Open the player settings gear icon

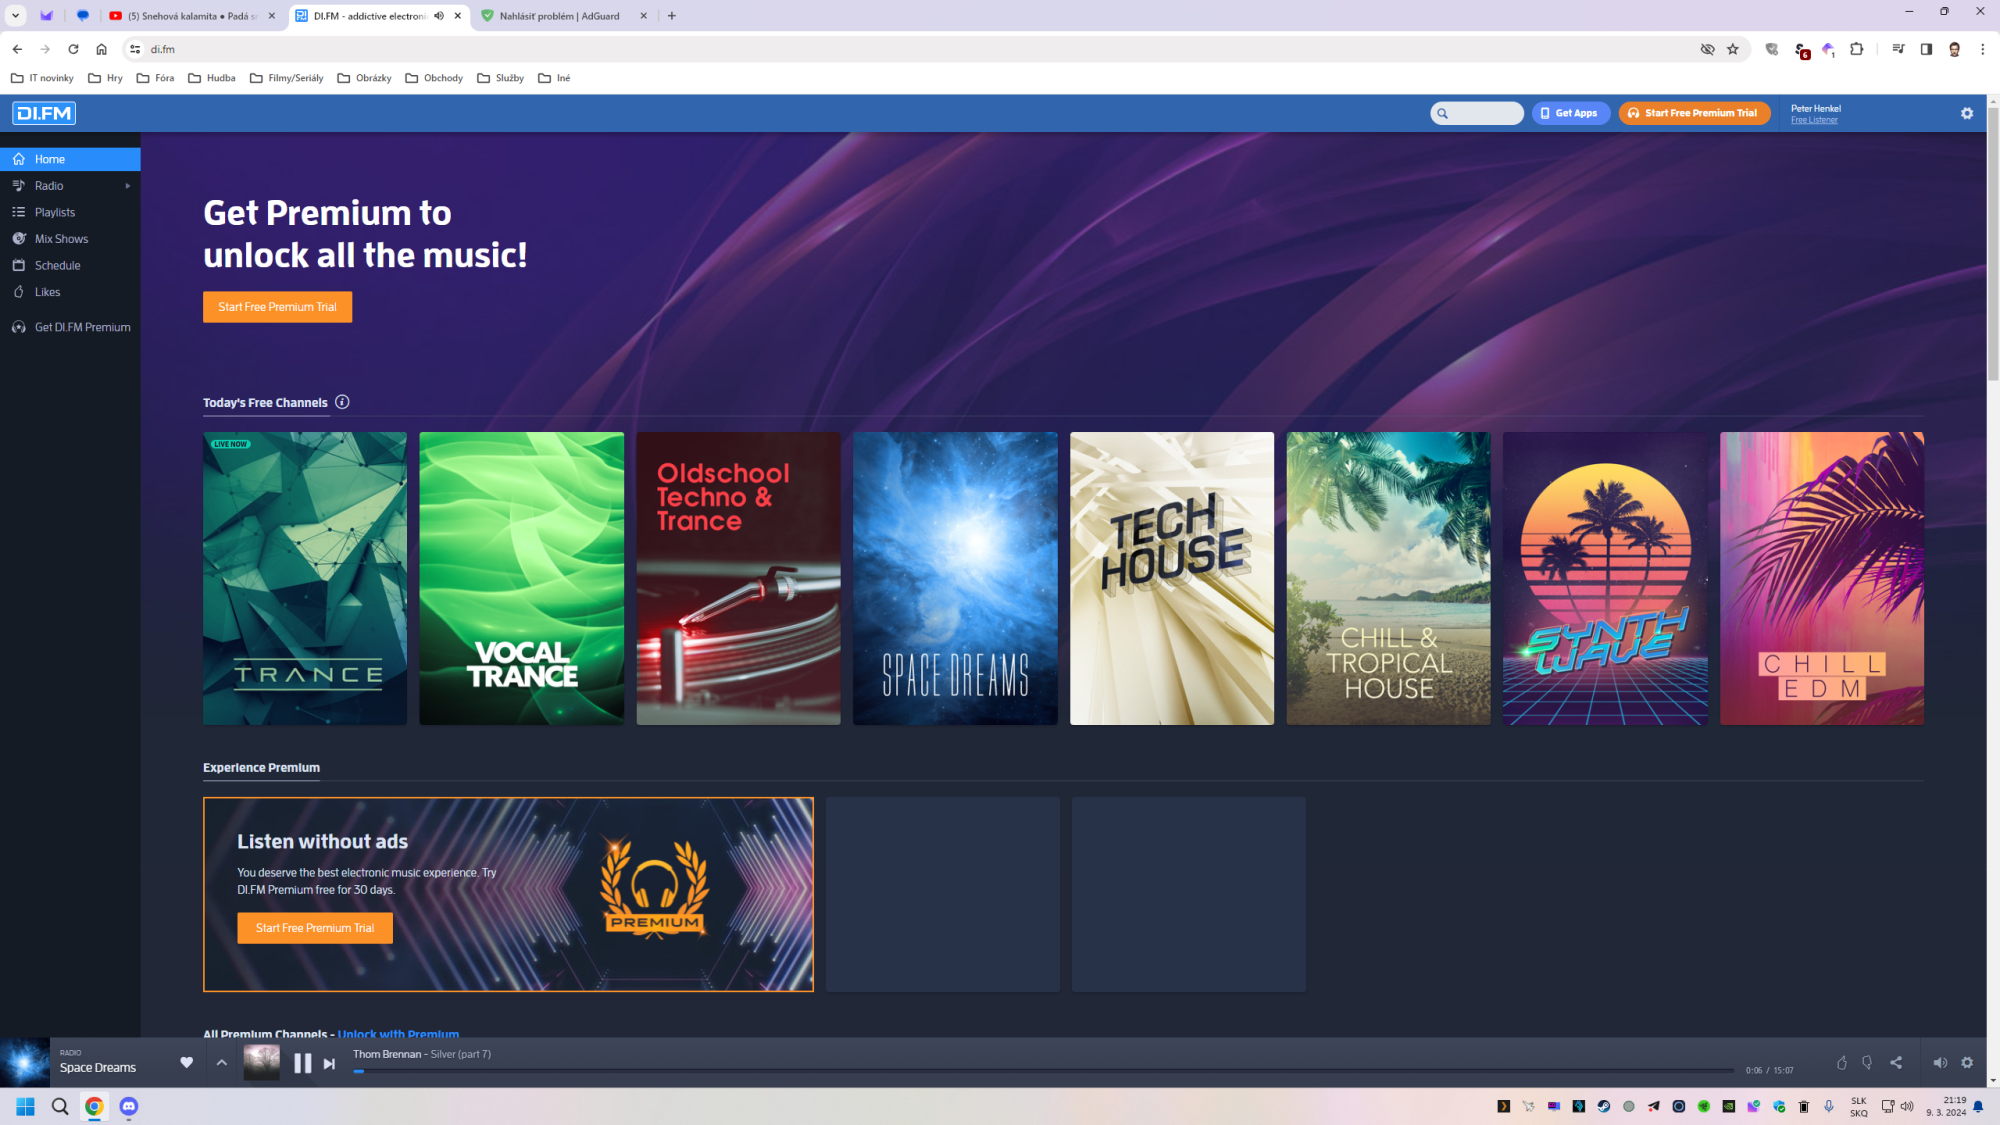[x=1967, y=1063]
